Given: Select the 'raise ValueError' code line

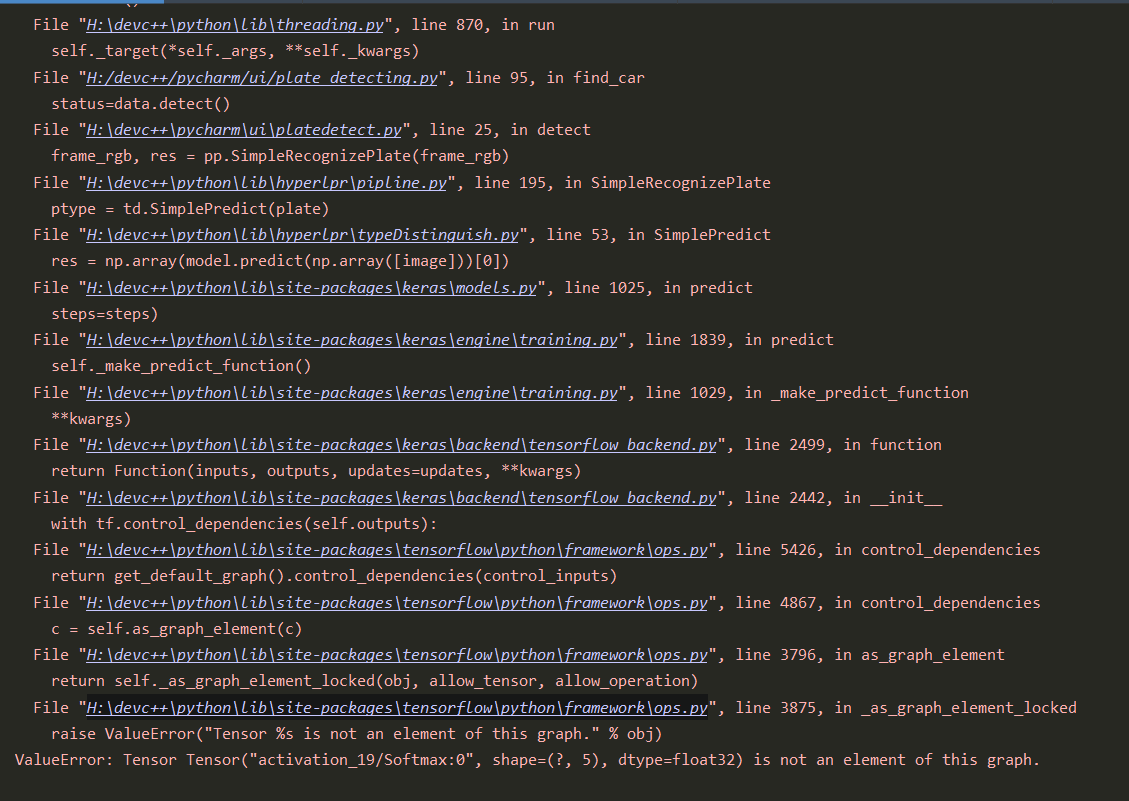Looking at the screenshot, I should (356, 734).
